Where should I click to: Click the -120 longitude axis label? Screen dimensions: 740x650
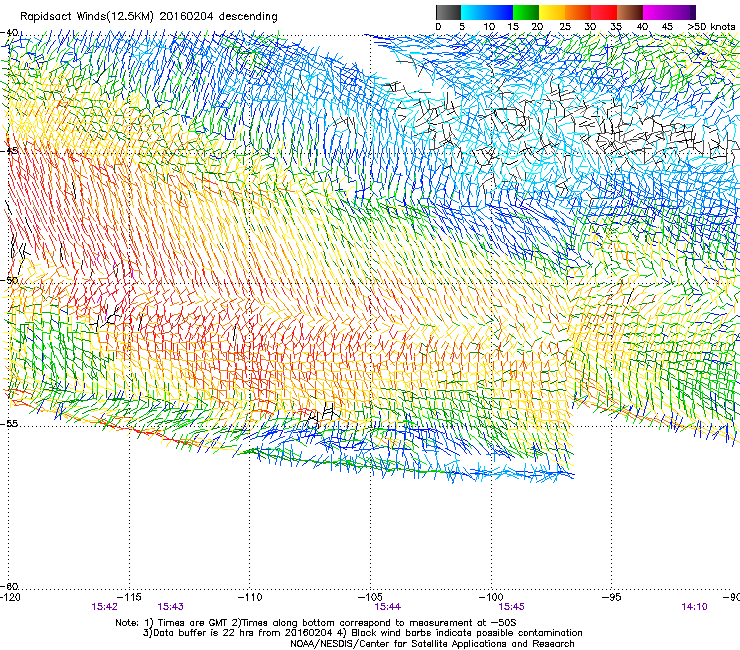tap(10, 597)
